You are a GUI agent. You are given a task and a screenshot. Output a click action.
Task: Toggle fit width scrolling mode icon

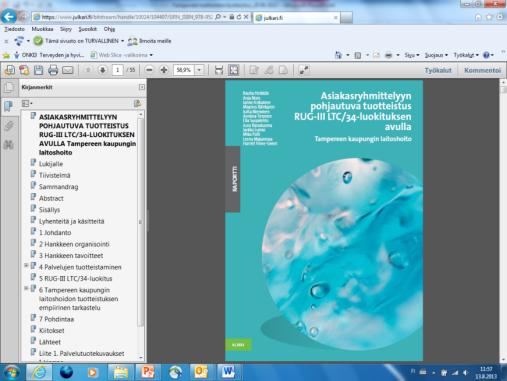click(219, 70)
